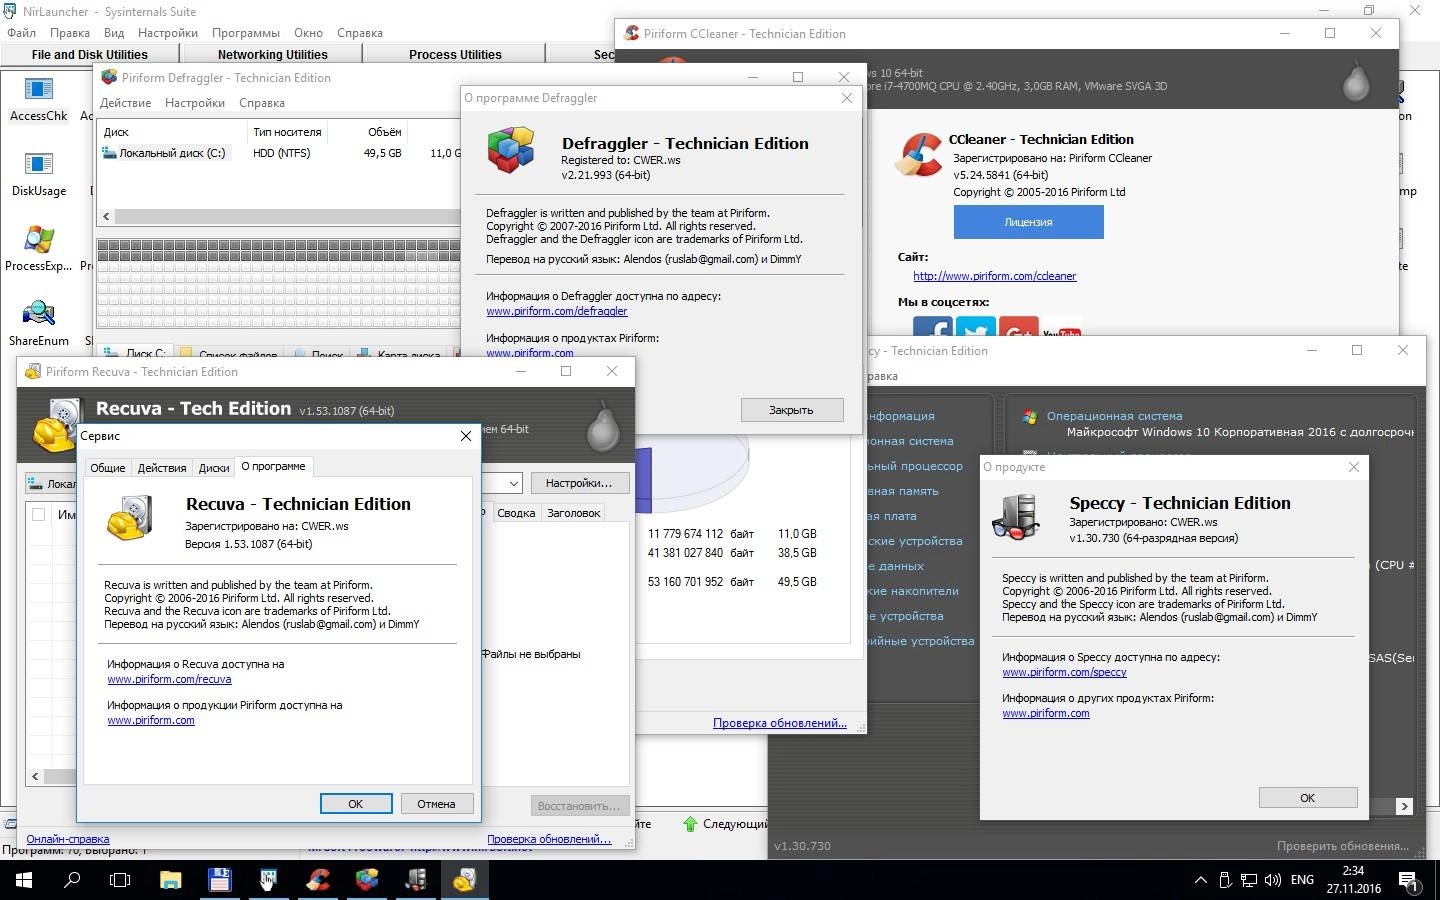Click Facebook icon in CCleaner window

pos(932,328)
